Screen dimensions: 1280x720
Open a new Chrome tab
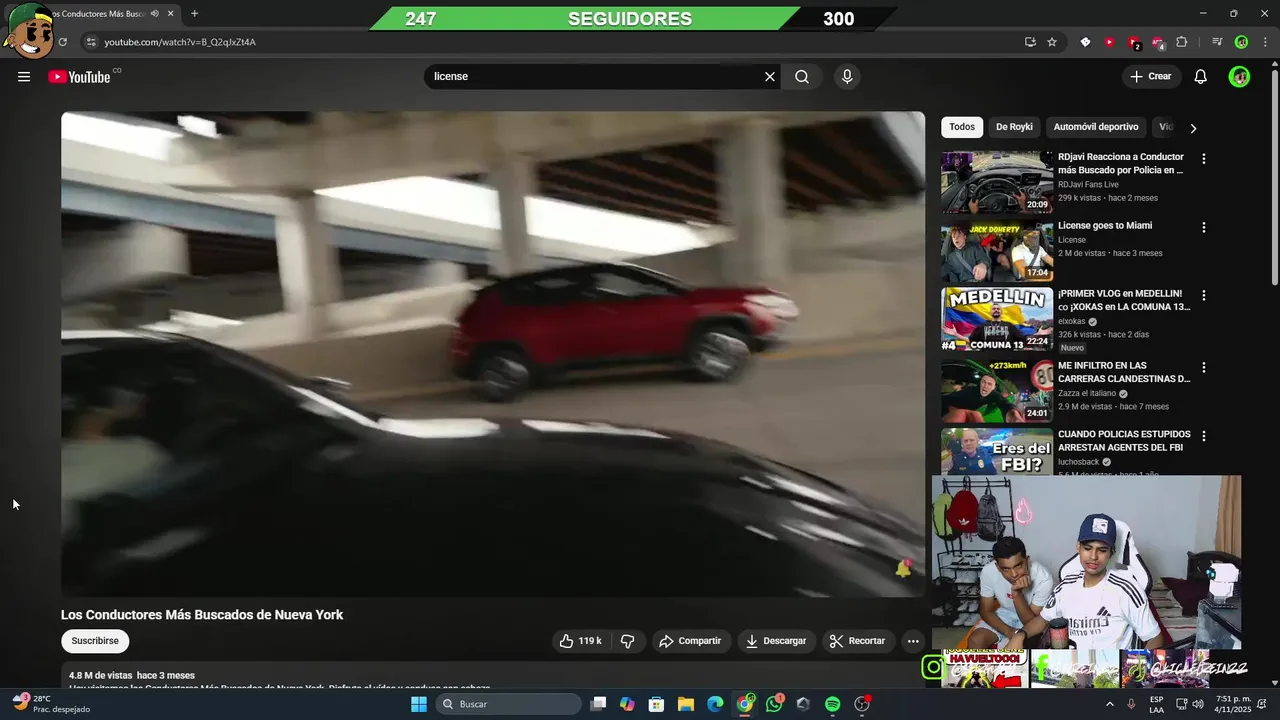(x=194, y=14)
